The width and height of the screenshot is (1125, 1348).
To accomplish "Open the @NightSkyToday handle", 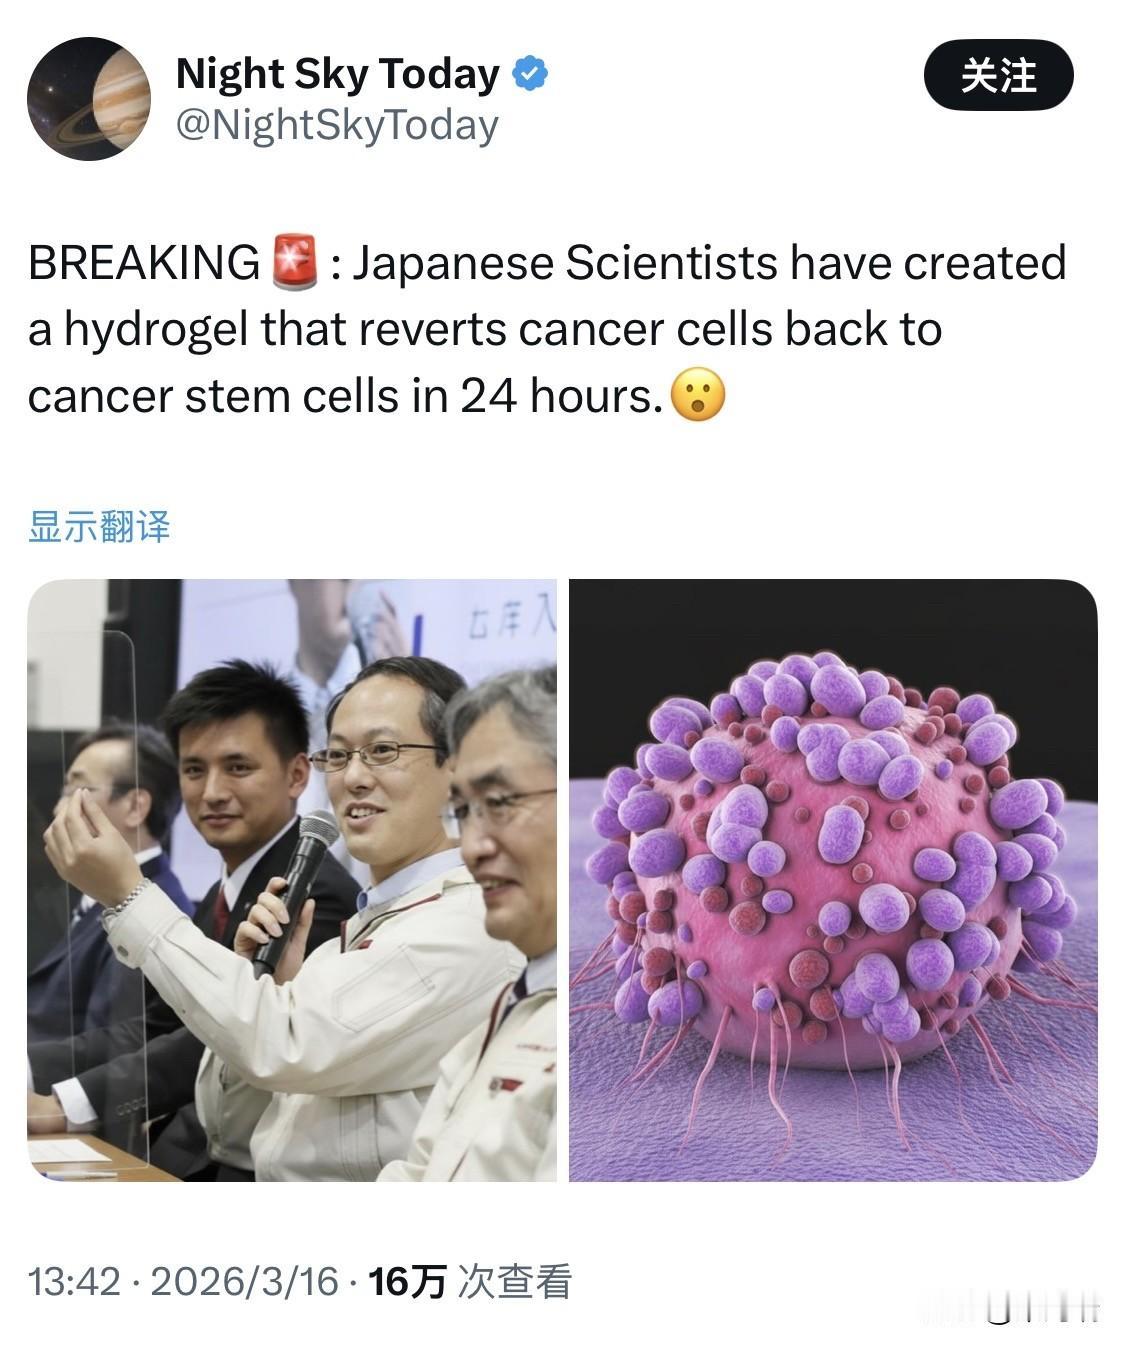I will point(337,126).
